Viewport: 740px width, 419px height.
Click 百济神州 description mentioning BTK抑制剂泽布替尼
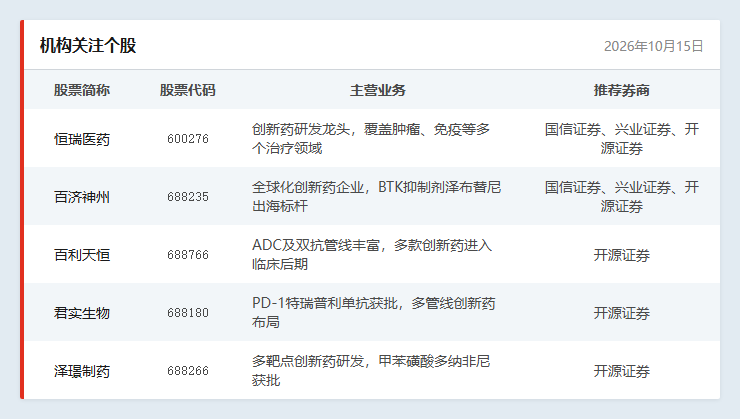coord(376,197)
